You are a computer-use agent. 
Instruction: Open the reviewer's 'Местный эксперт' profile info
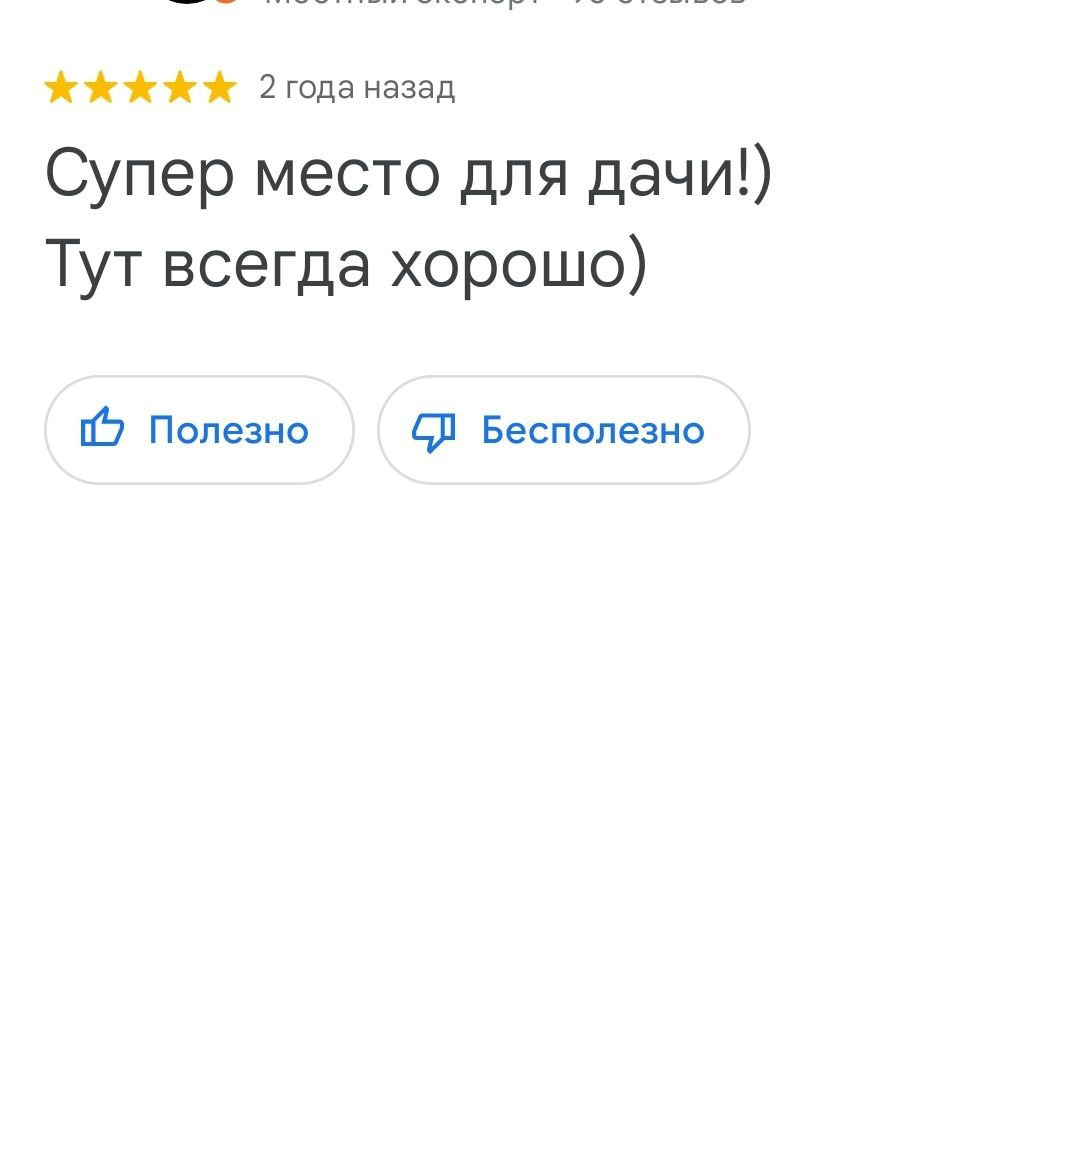(x=400, y=3)
